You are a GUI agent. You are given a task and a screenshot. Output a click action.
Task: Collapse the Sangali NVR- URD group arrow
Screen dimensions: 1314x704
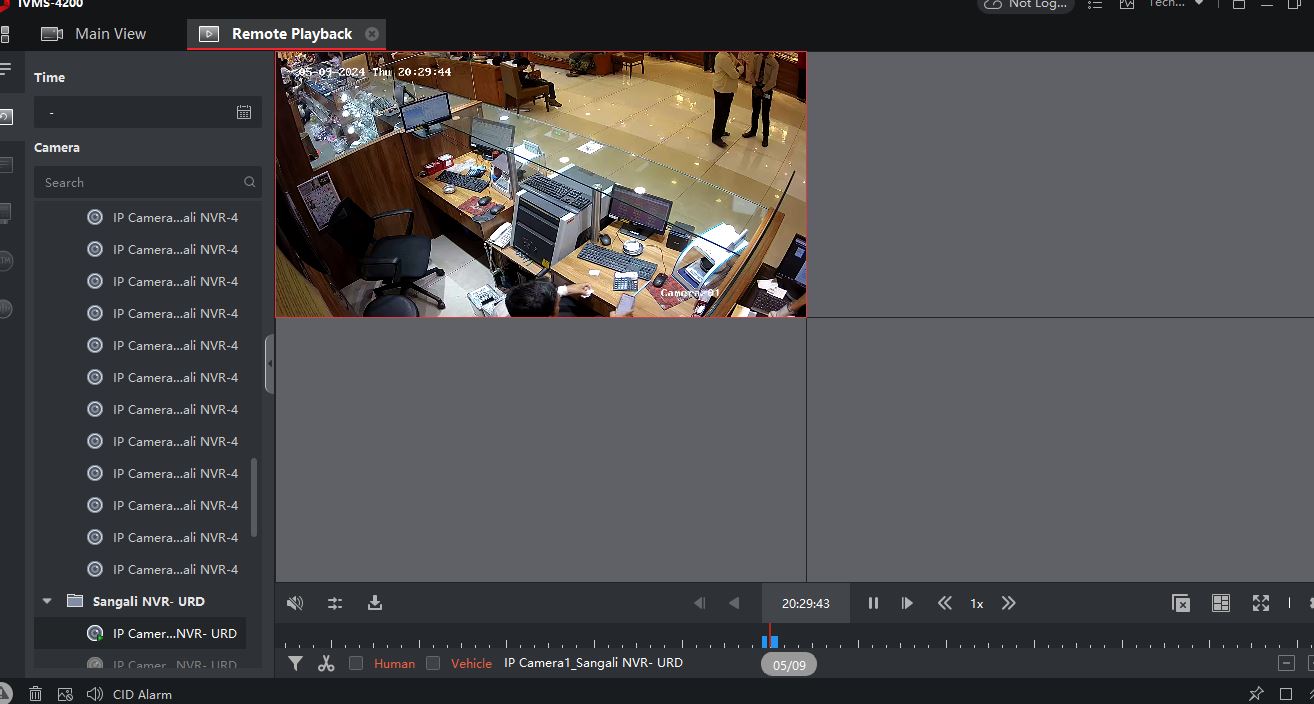(47, 601)
